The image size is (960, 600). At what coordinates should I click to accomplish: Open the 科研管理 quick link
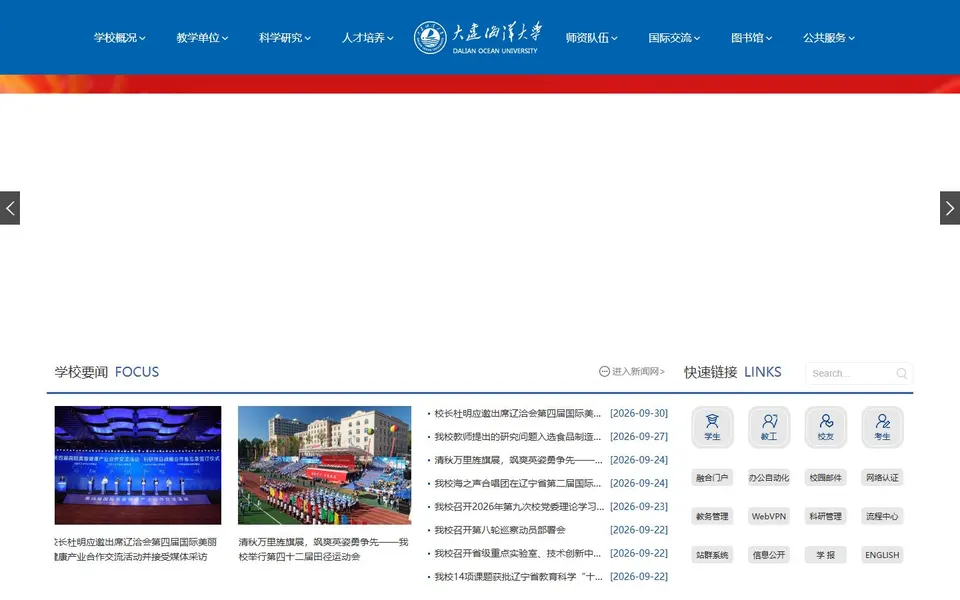click(825, 516)
